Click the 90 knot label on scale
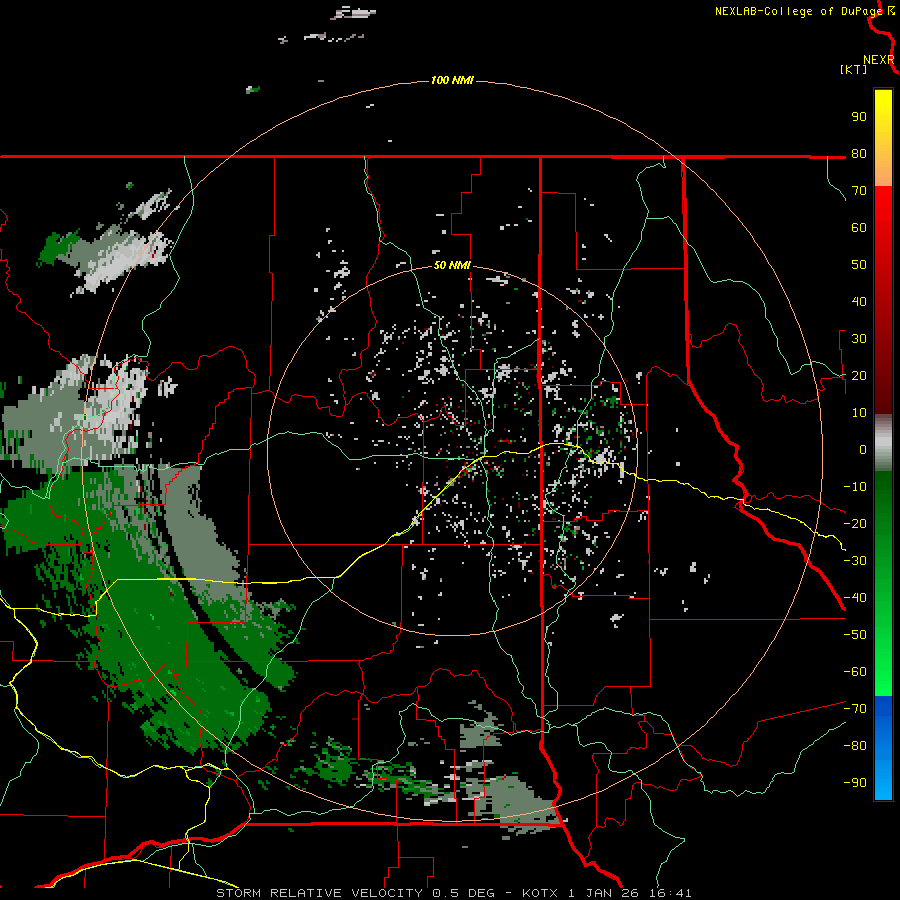 [859, 117]
